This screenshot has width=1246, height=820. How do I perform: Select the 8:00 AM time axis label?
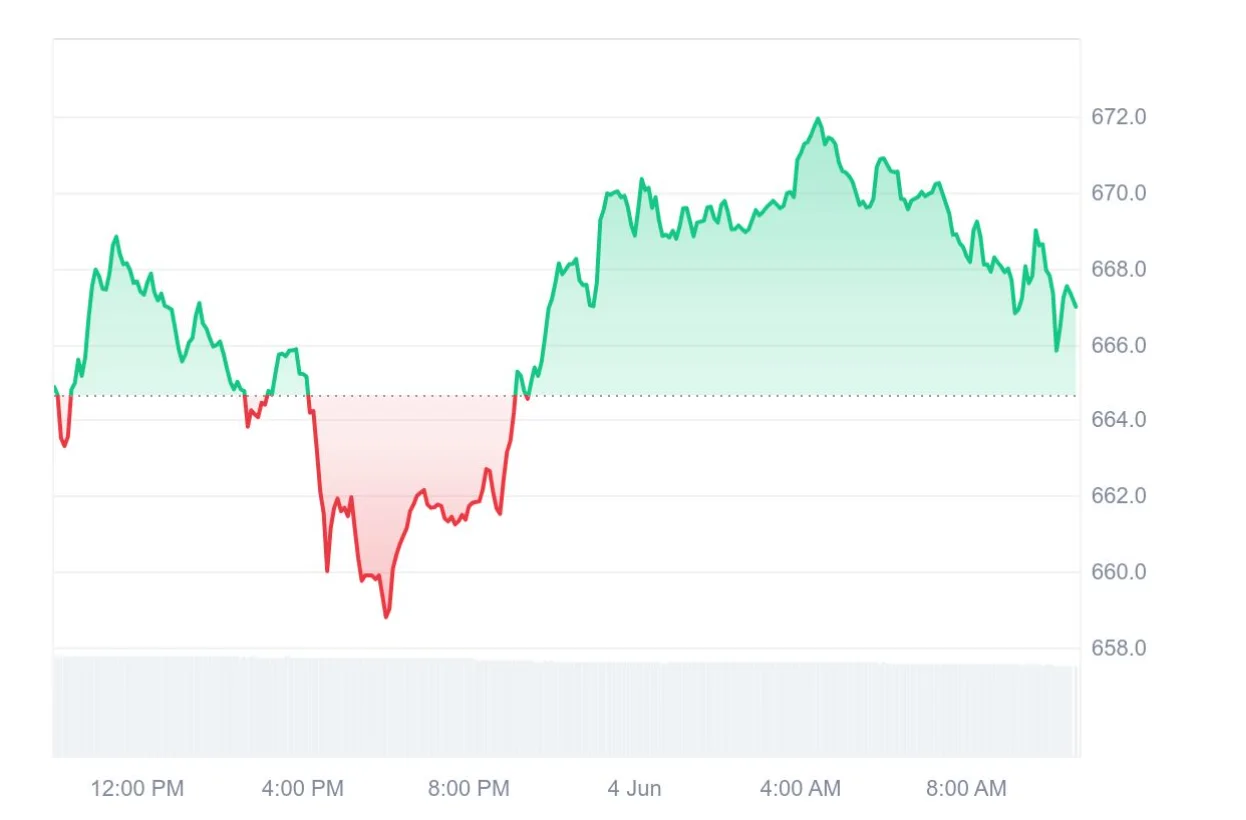coord(966,788)
